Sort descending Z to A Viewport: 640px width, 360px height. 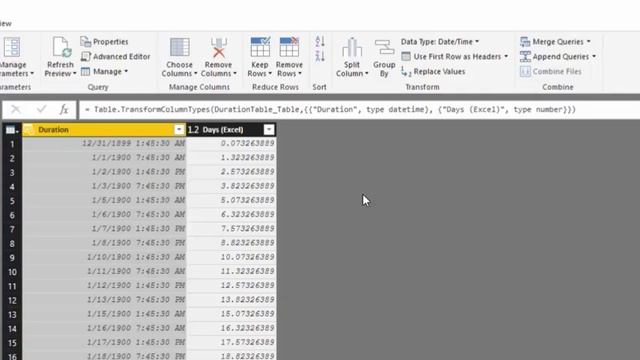[320, 56]
